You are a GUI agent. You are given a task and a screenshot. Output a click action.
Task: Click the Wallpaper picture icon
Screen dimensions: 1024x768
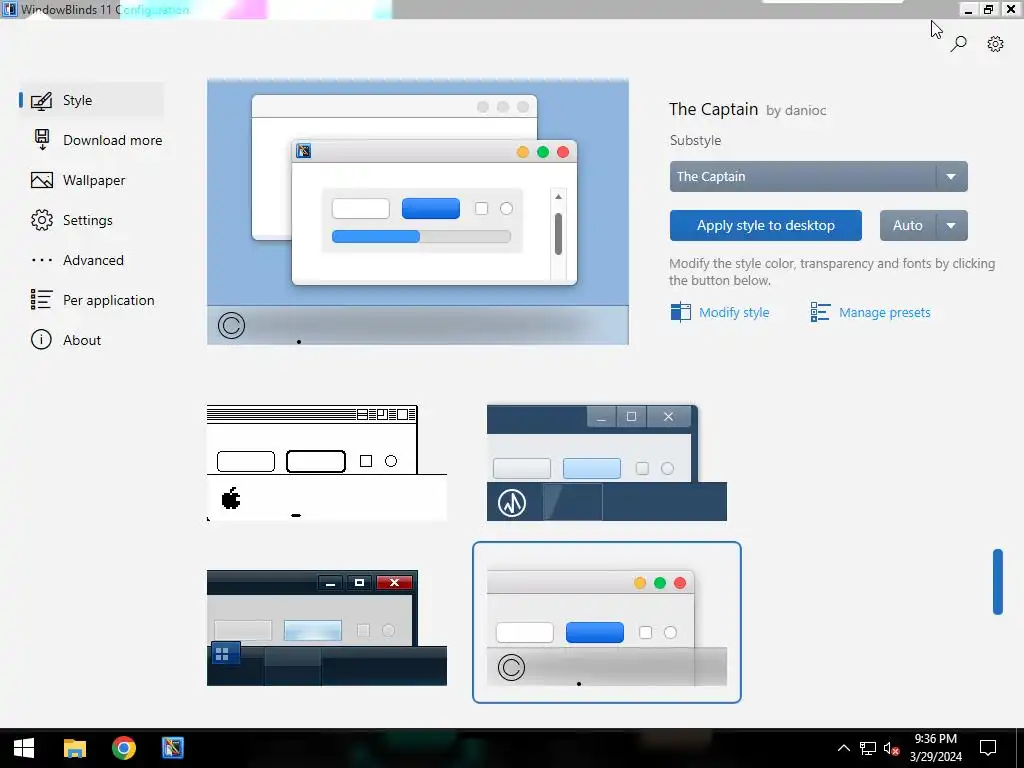[42, 180]
